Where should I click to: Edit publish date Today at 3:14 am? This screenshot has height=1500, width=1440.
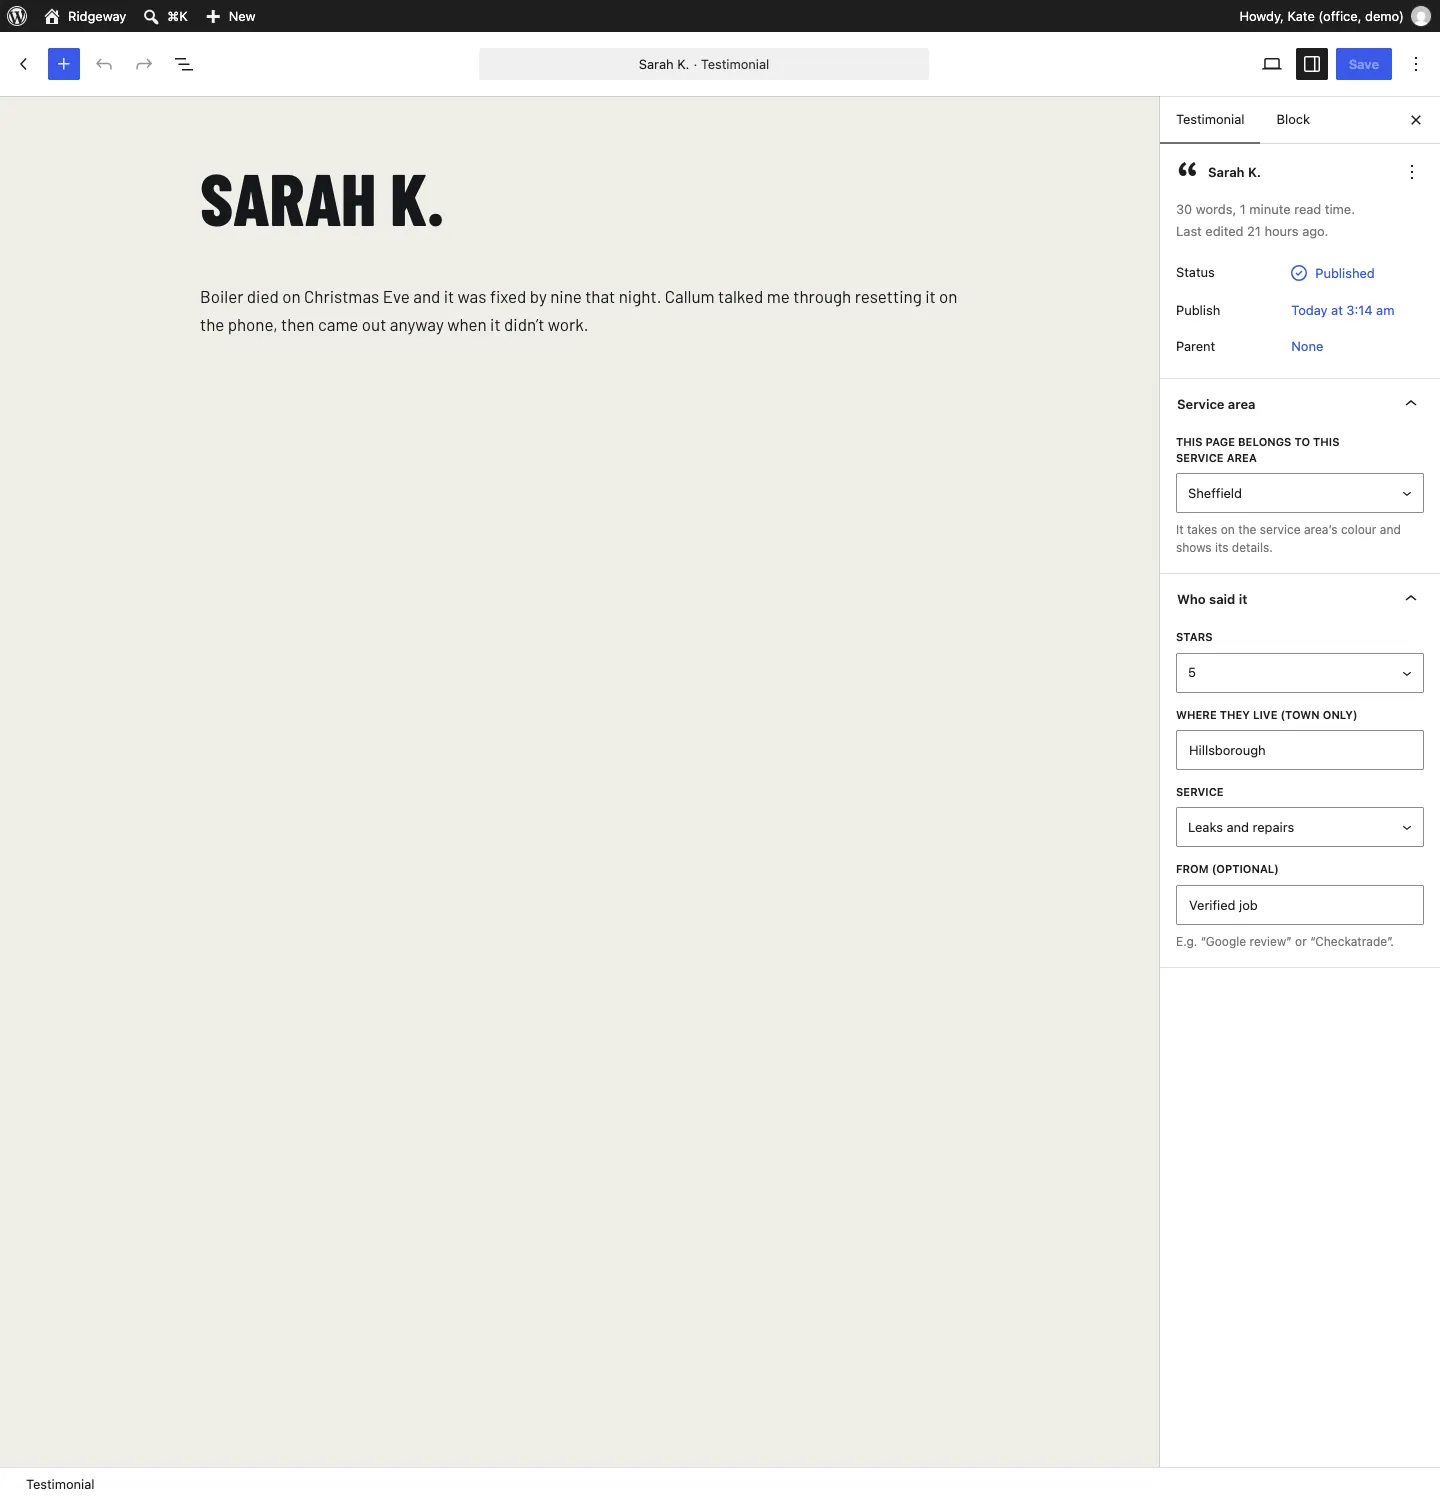pos(1343,310)
